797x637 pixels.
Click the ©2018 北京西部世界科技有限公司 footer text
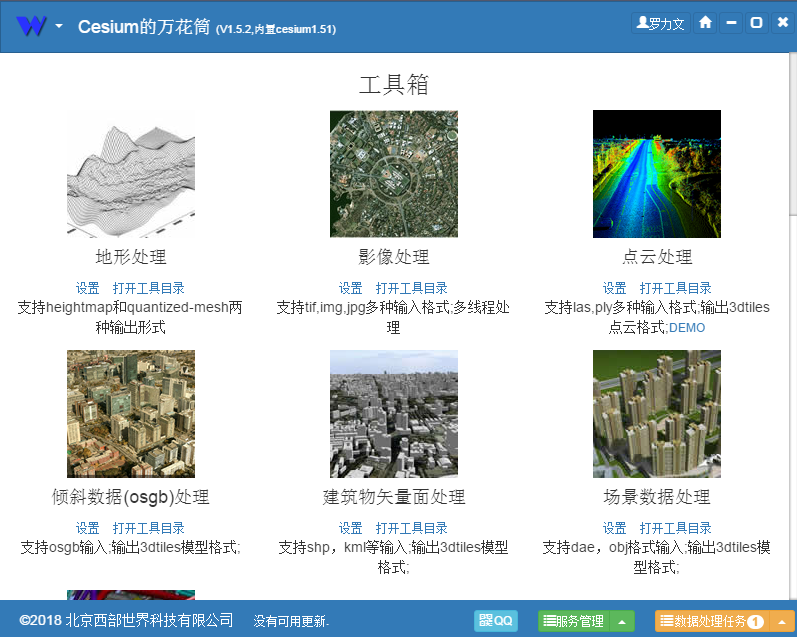point(126,620)
